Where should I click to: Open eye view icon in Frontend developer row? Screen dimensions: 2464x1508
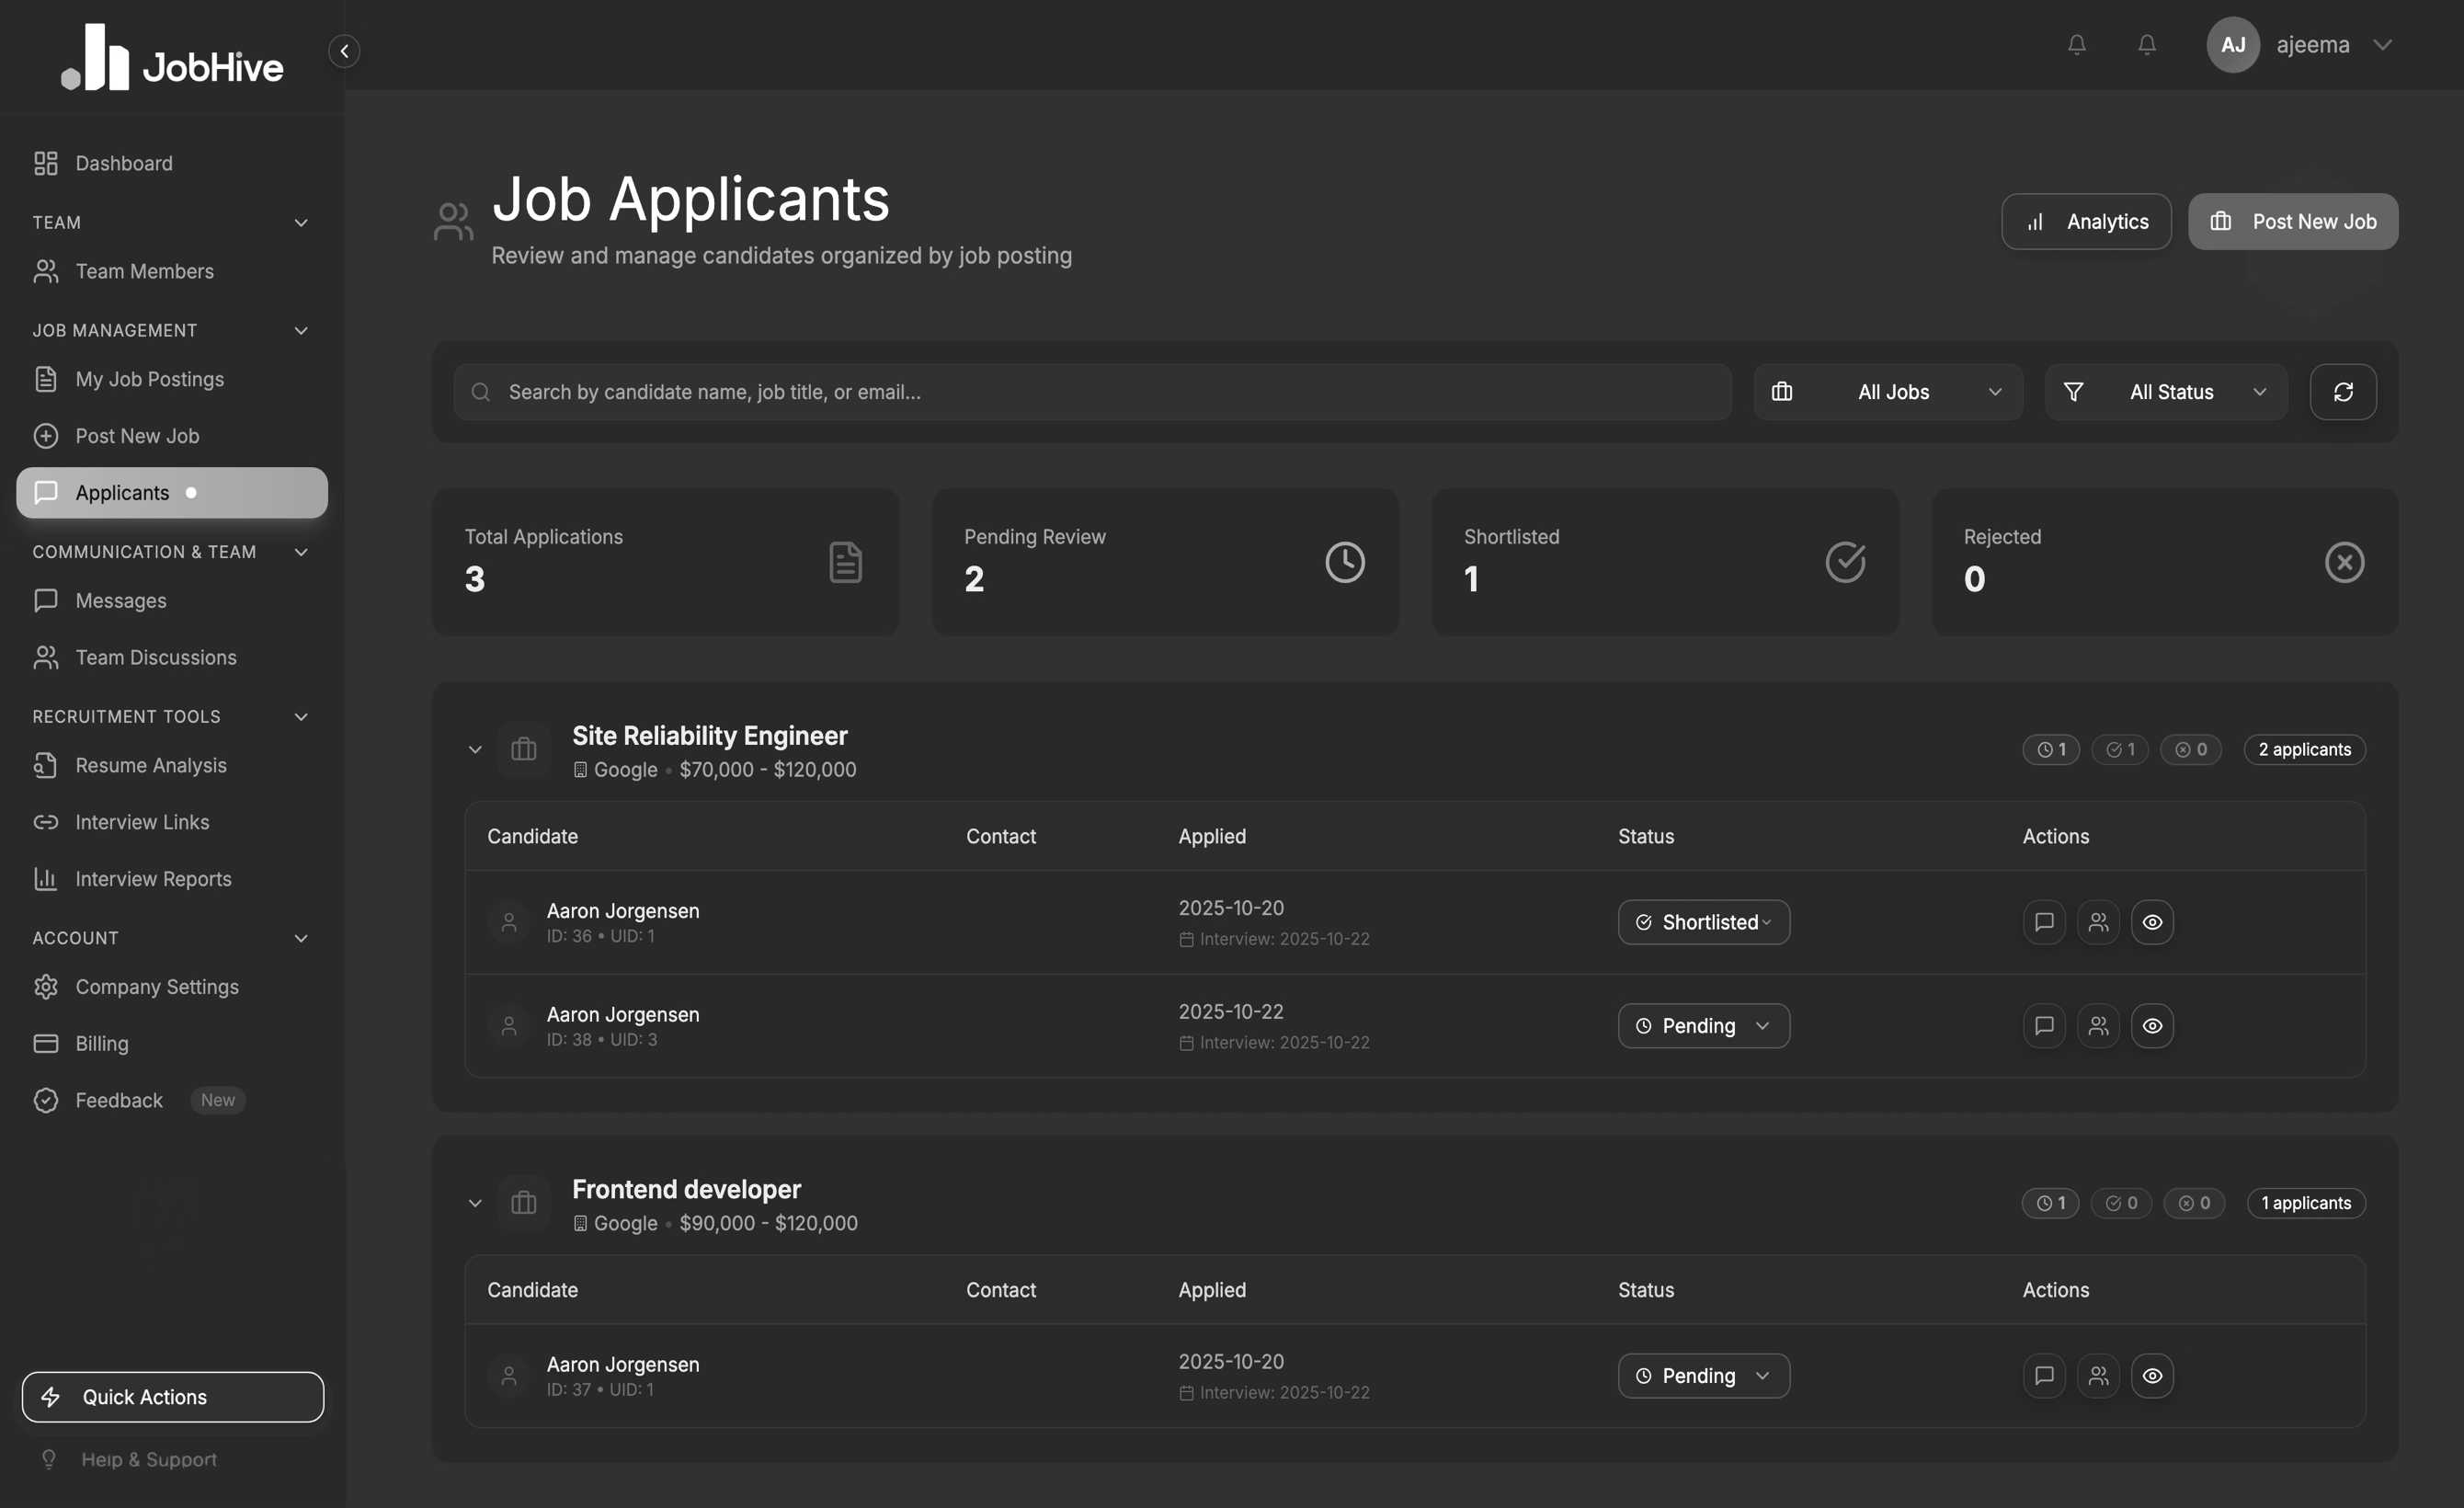[2153, 1375]
